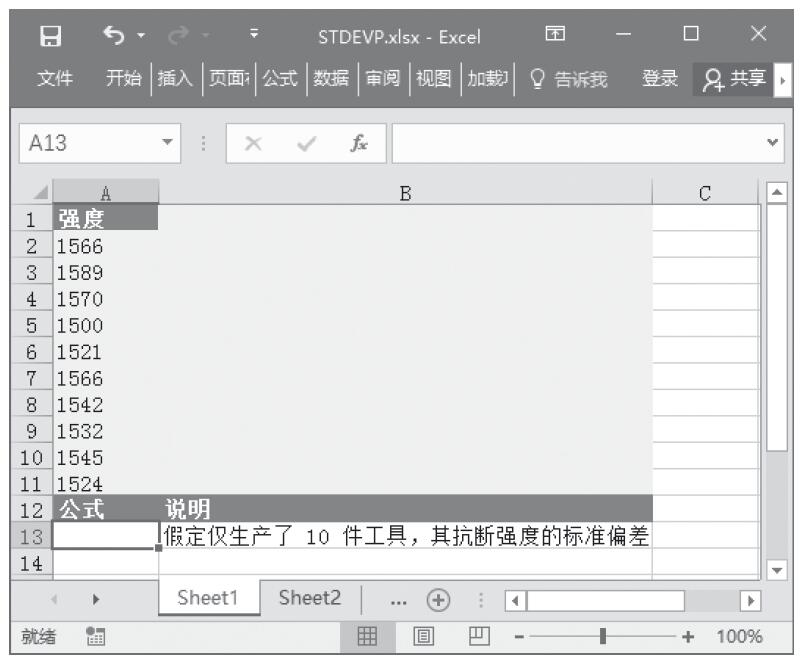This screenshot has height=665, width=801.
Task: Click the Undo arrow icon
Action: click(112, 37)
